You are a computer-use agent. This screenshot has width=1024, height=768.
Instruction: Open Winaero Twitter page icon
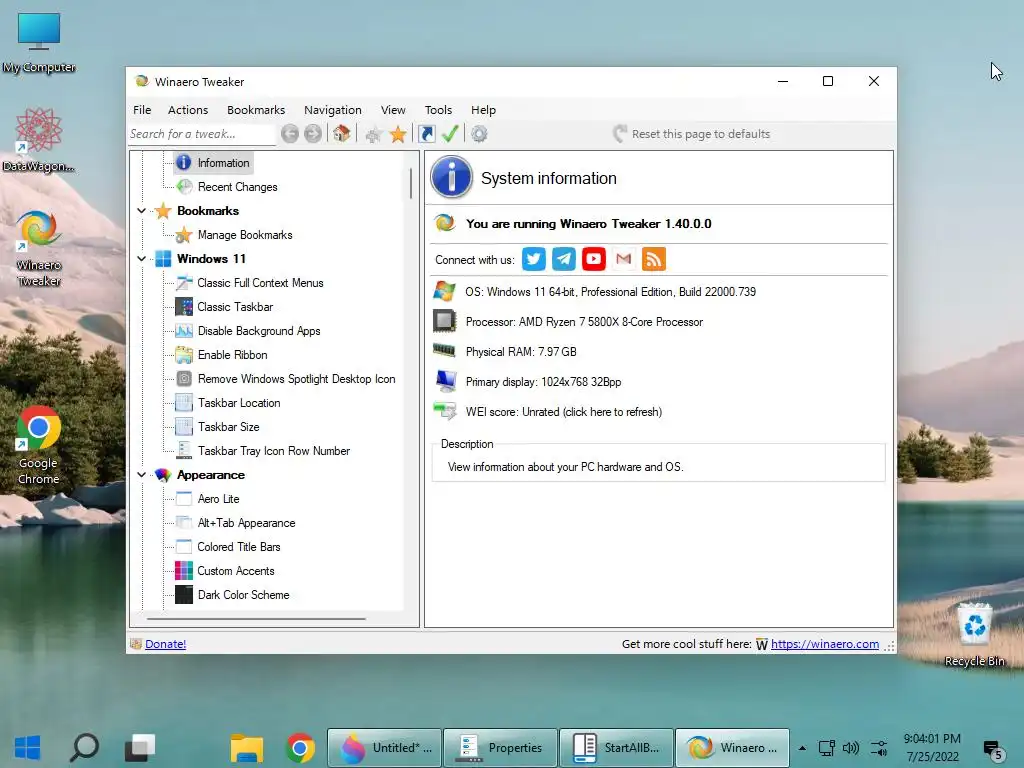[534, 259]
